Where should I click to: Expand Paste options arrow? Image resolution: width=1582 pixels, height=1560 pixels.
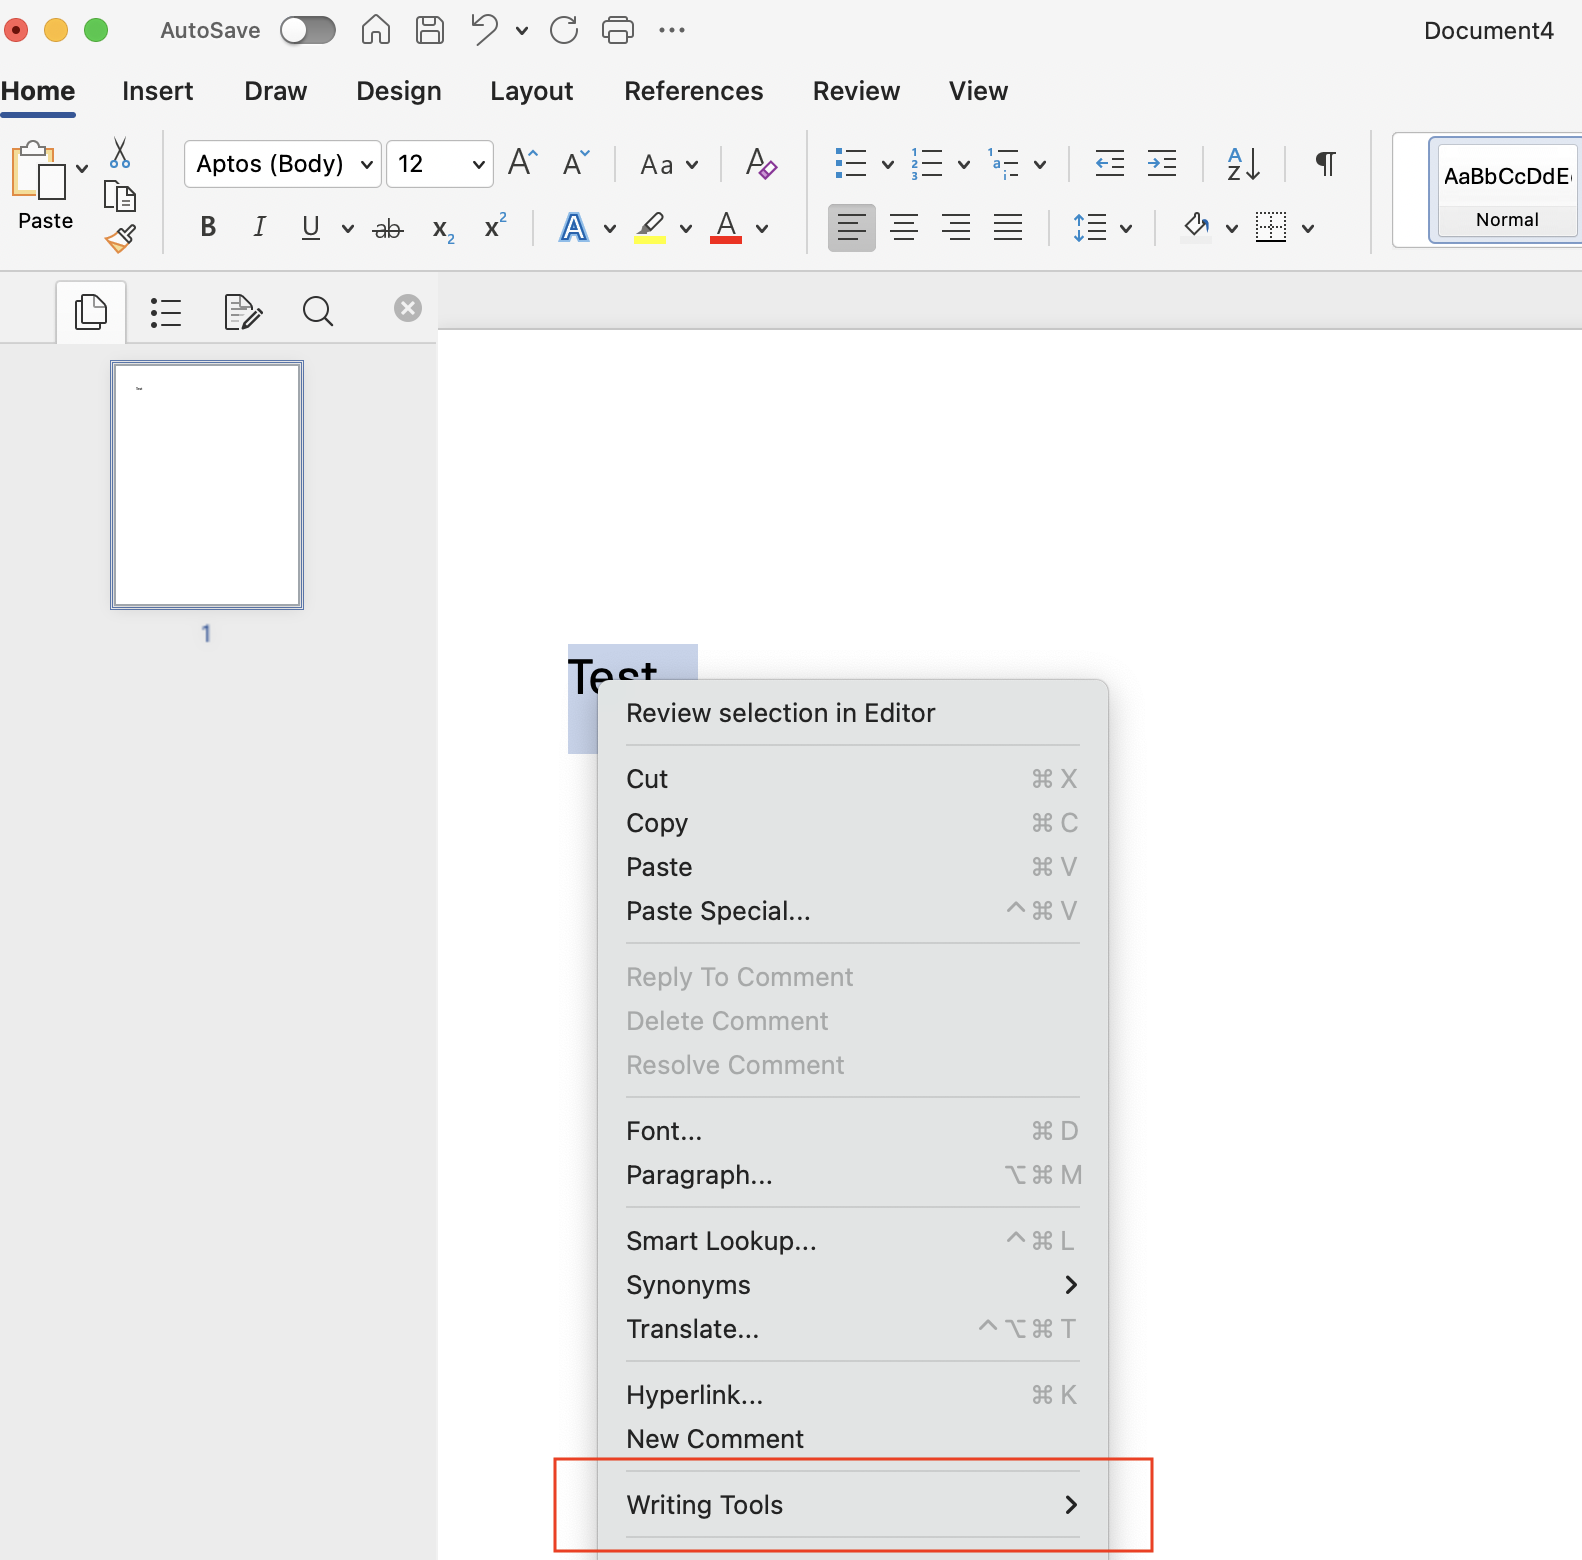pos(82,168)
